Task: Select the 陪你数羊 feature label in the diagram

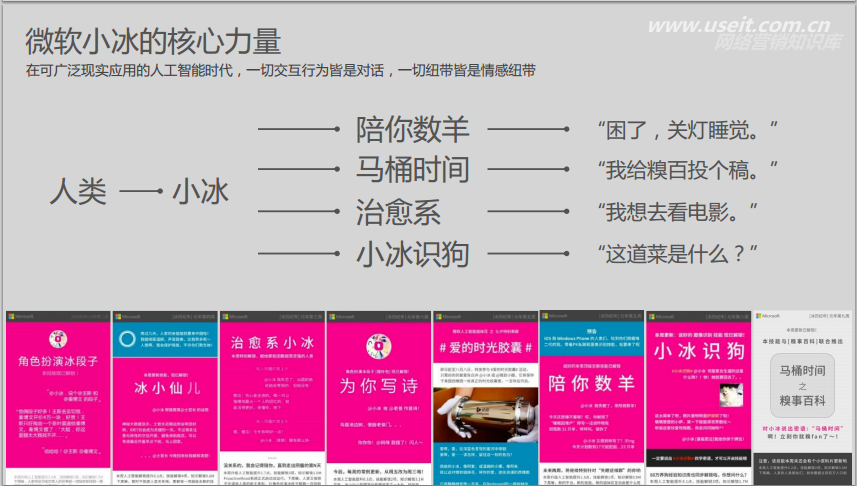Action: coord(413,130)
